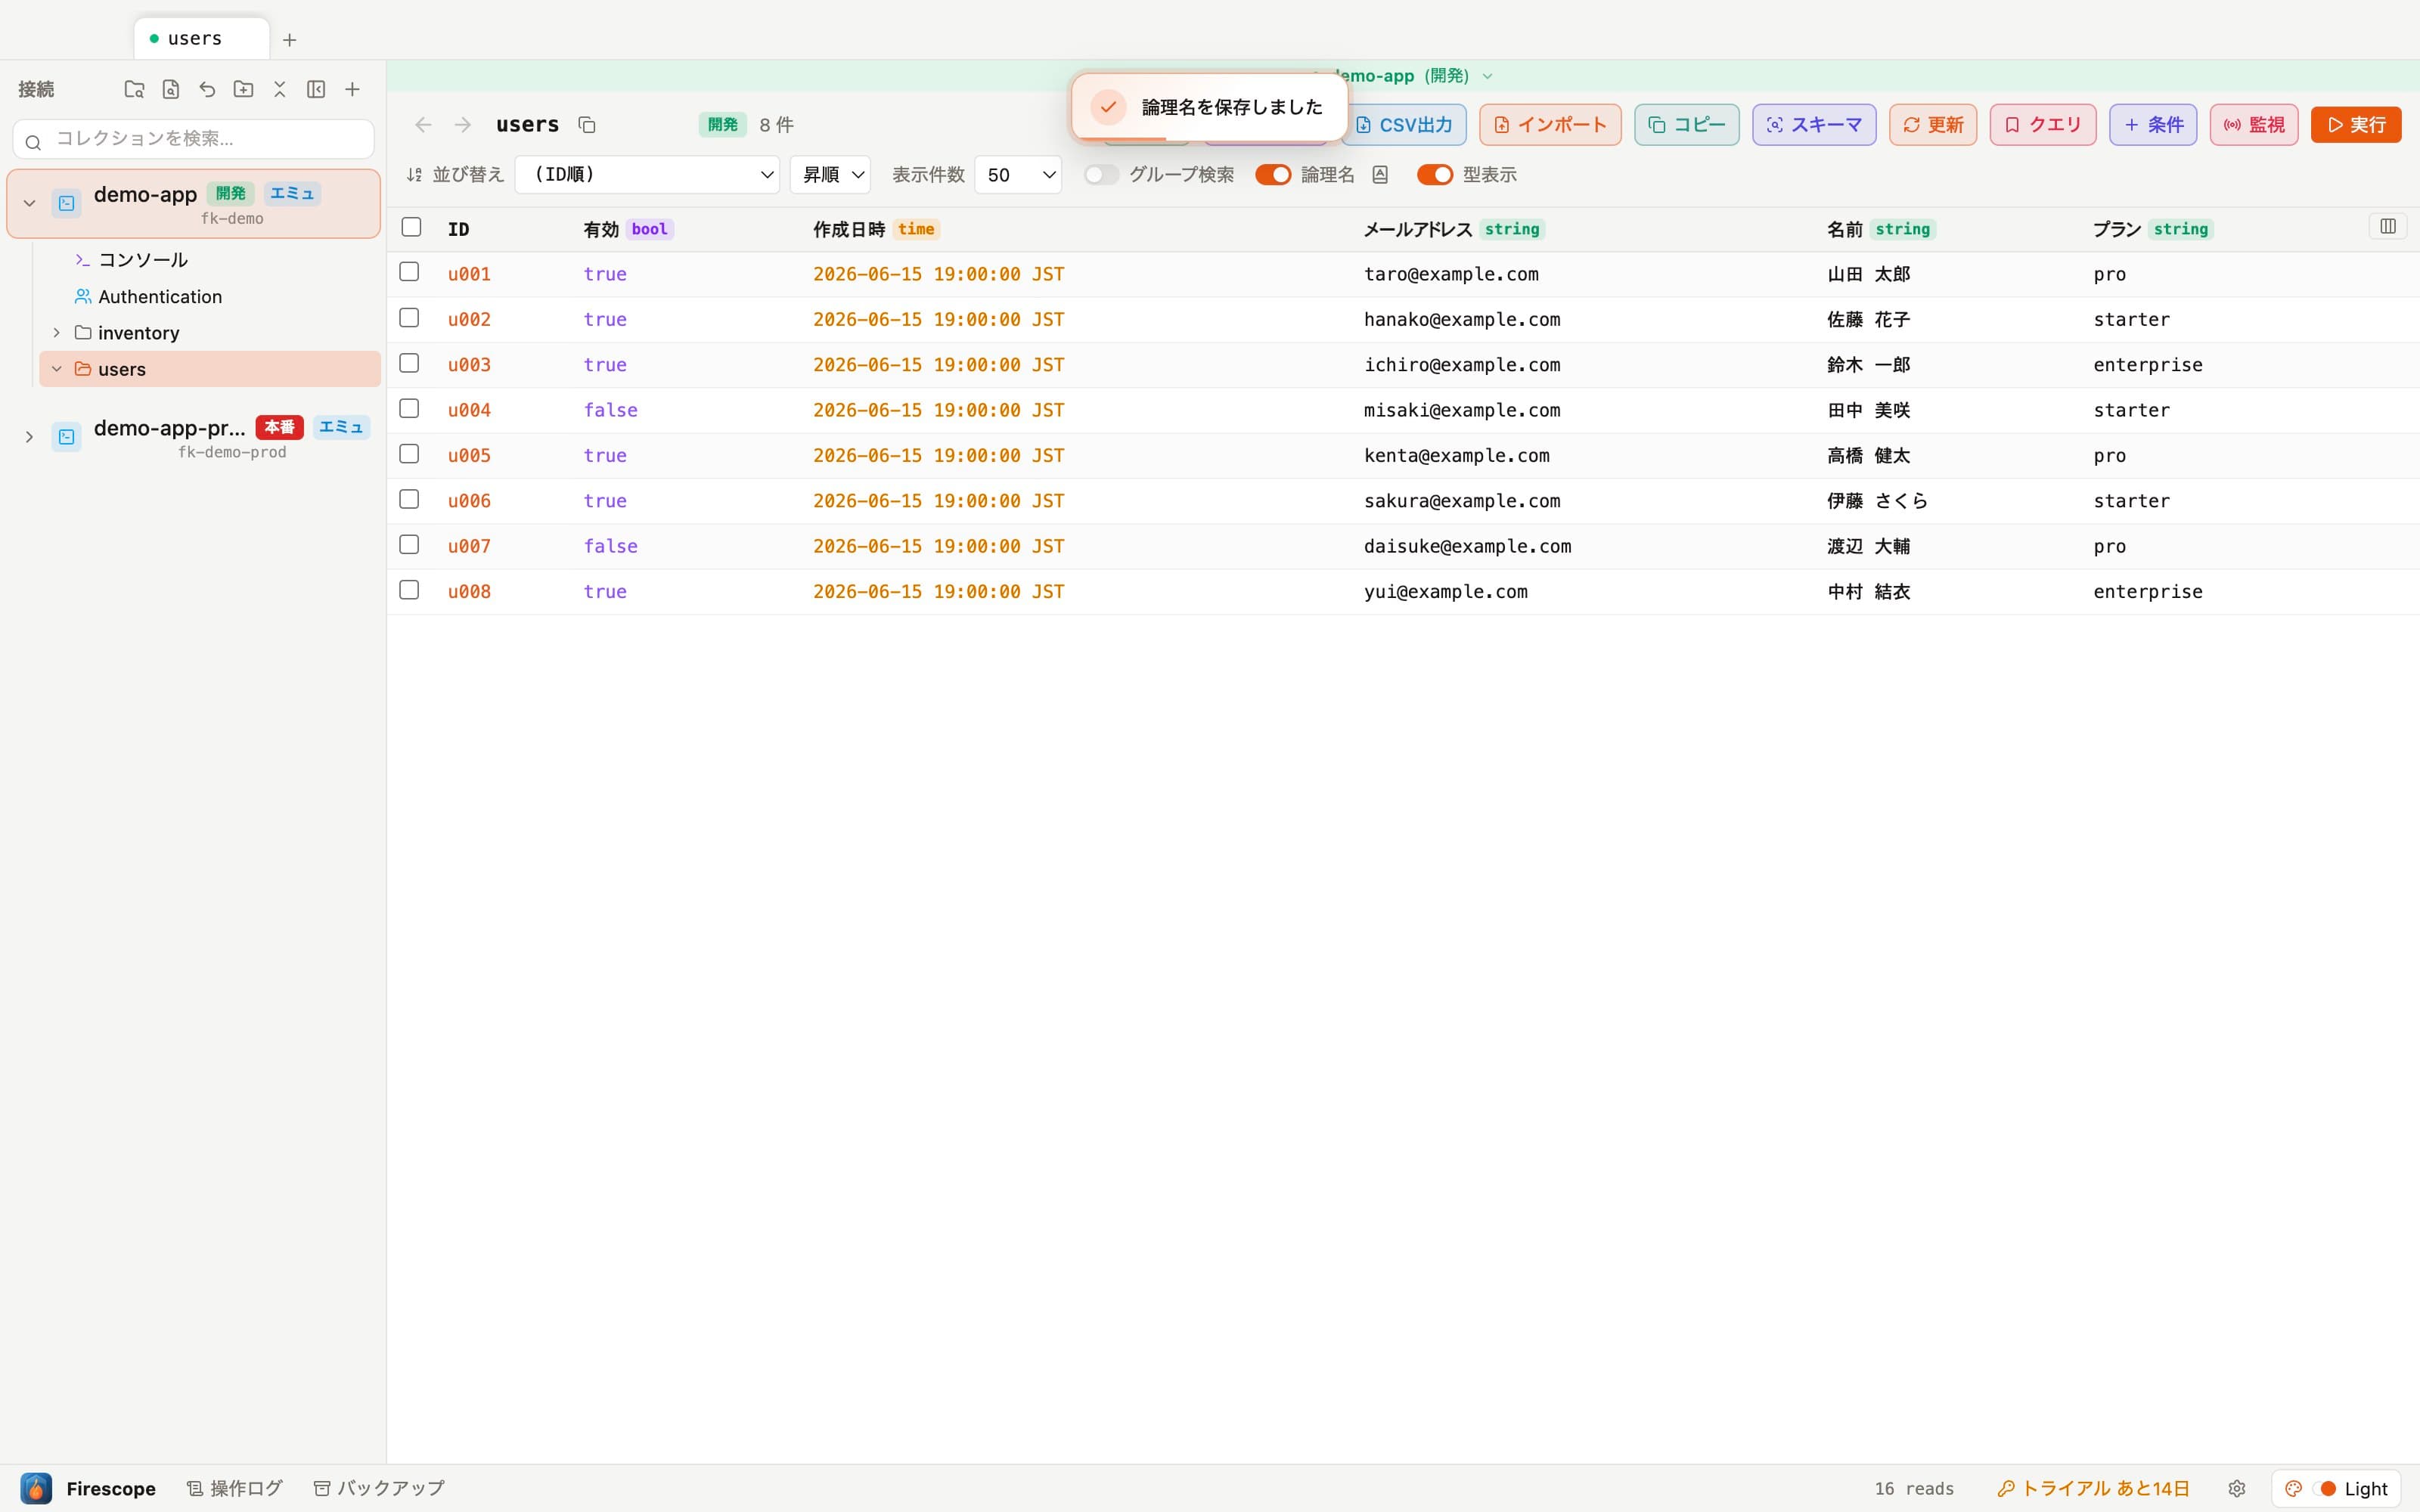The width and height of the screenshot is (2420, 1512).
Task: Open the column visibility icon at table header right
Action: [2387, 226]
